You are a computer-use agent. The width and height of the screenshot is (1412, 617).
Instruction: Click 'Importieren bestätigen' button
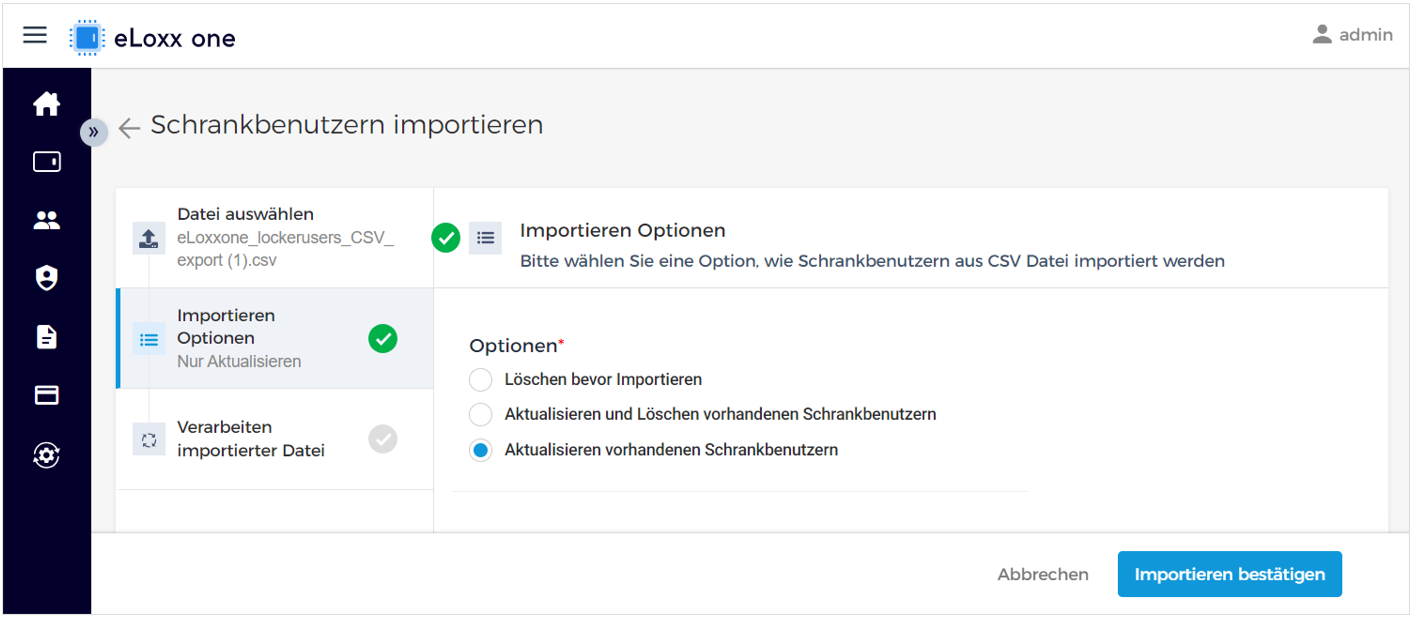[x=1230, y=574]
